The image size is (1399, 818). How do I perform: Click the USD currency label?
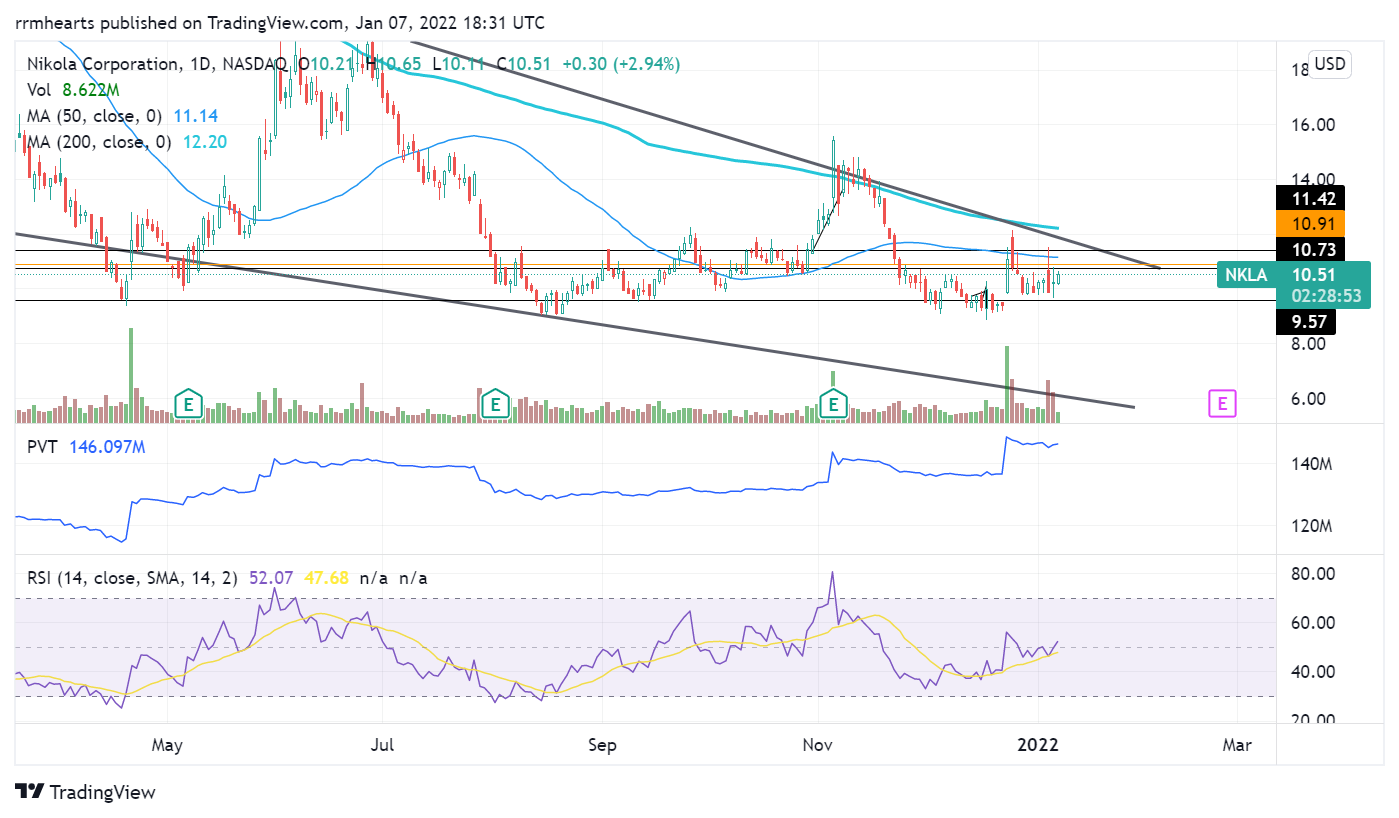click(1329, 65)
